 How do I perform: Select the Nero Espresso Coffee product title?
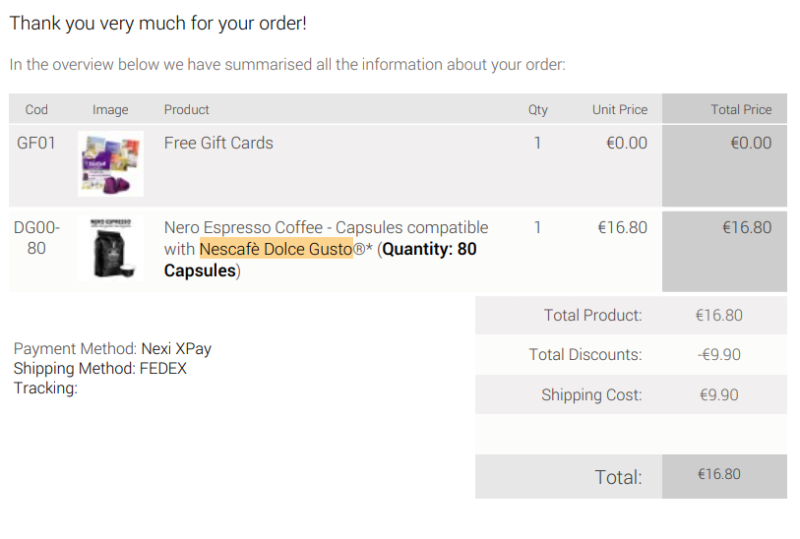coord(326,249)
